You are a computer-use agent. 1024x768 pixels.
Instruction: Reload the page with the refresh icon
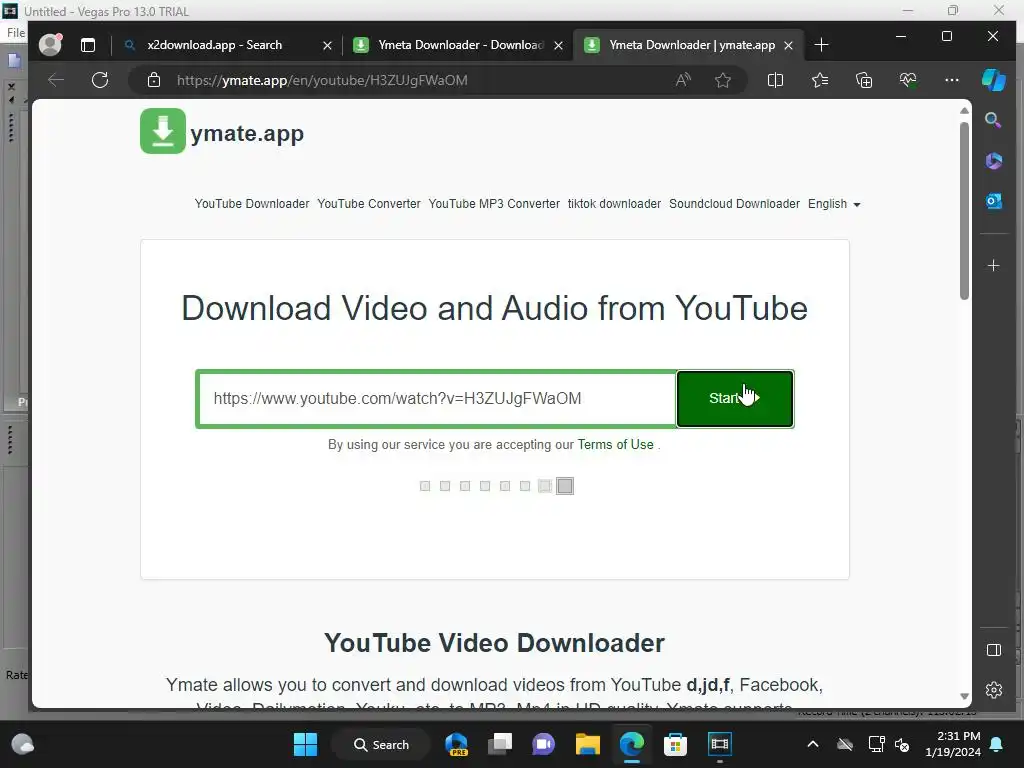pyautogui.click(x=100, y=80)
